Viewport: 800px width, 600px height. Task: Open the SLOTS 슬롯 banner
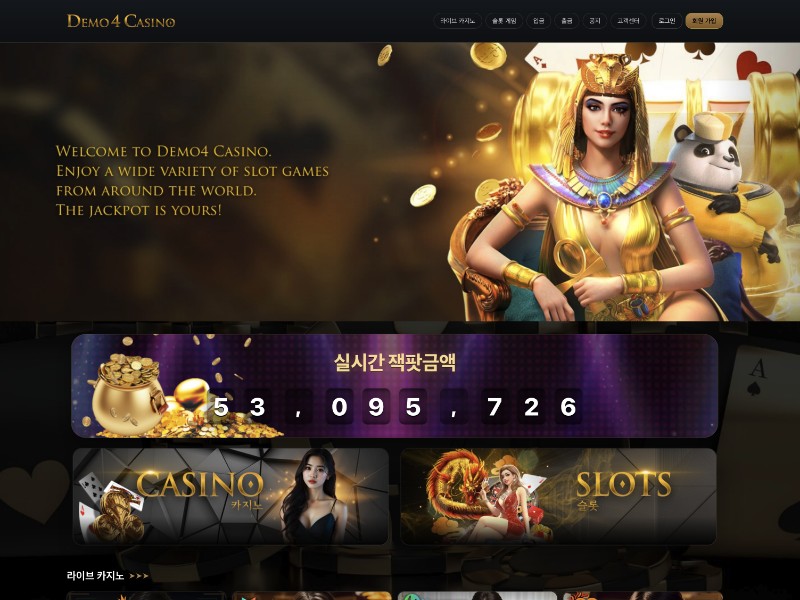559,496
